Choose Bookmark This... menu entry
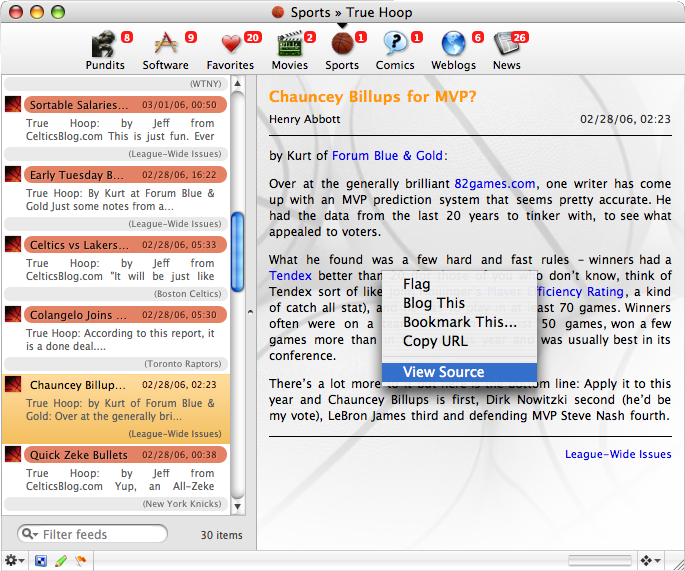685x571 pixels. (x=459, y=322)
